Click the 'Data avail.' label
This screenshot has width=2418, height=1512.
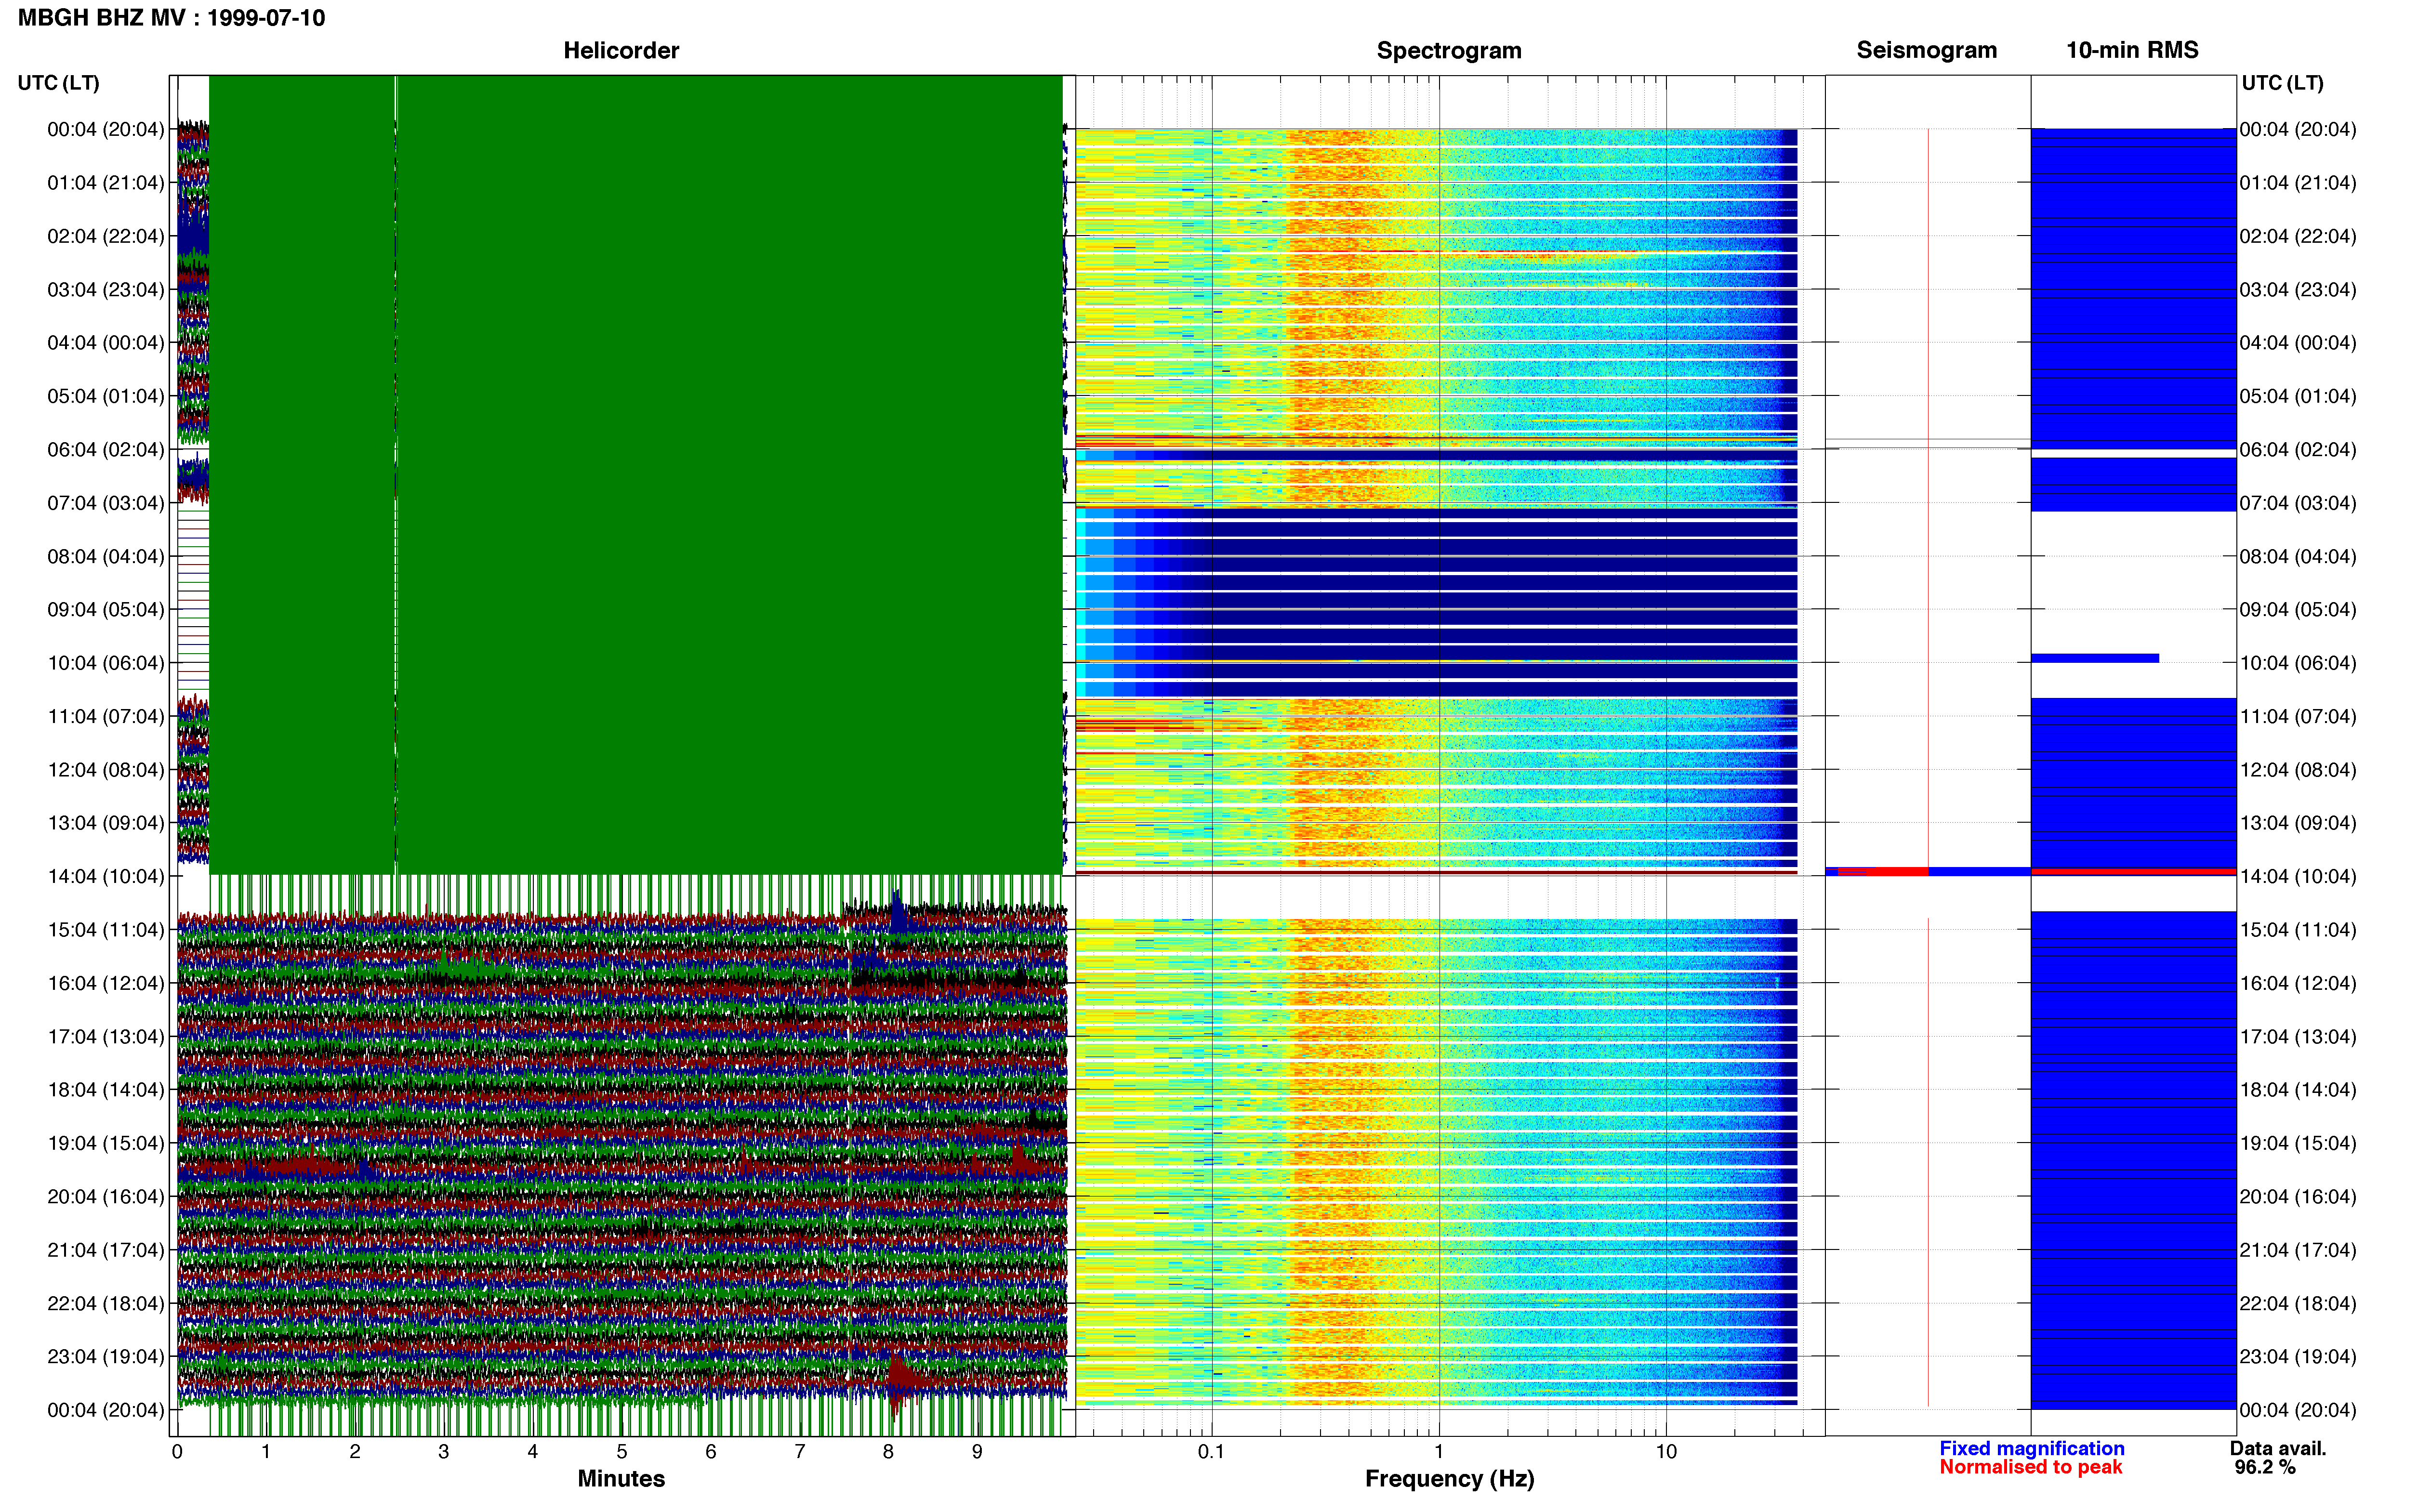pyautogui.click(x=2278, y=1448)
